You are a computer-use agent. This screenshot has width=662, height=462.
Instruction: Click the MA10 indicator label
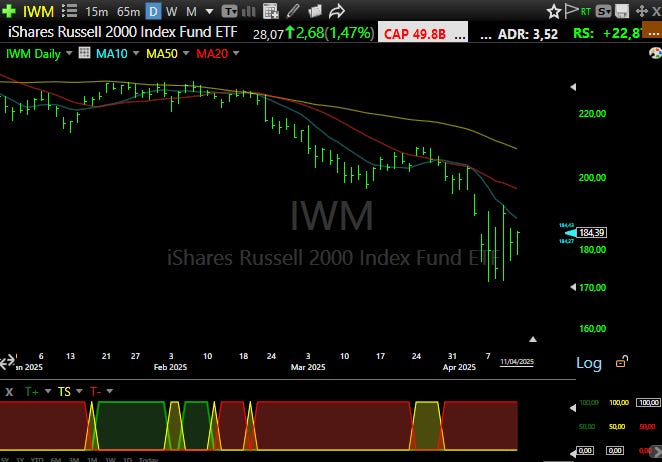[111, 54]
